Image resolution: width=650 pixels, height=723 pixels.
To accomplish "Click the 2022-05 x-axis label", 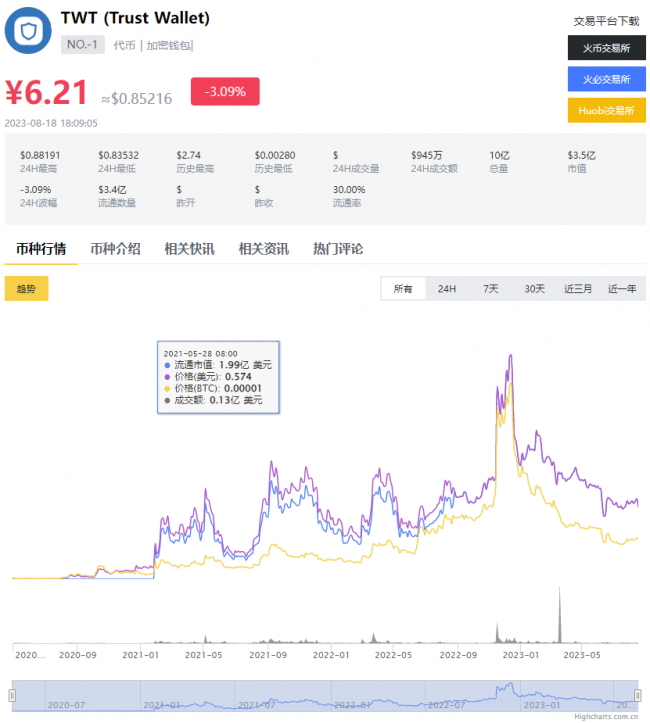I will [393, 655].
